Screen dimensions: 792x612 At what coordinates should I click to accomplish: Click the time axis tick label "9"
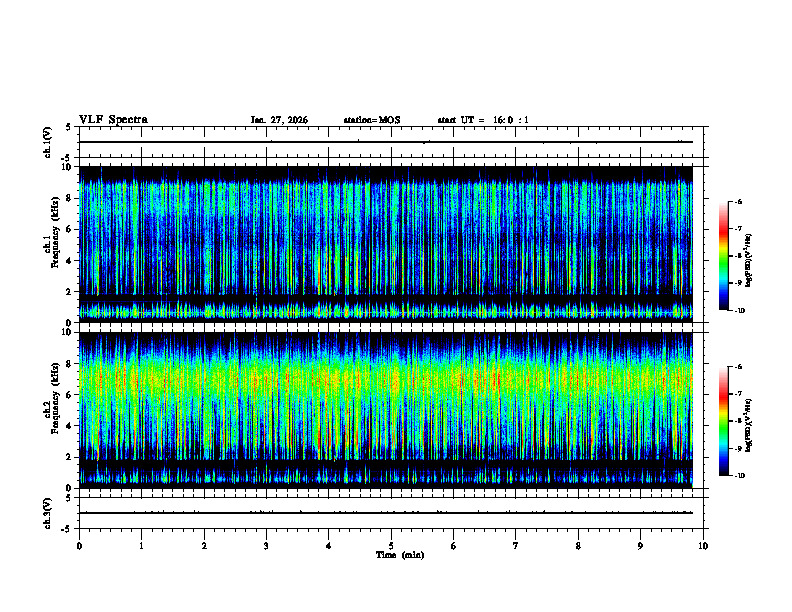click(640, 546)
